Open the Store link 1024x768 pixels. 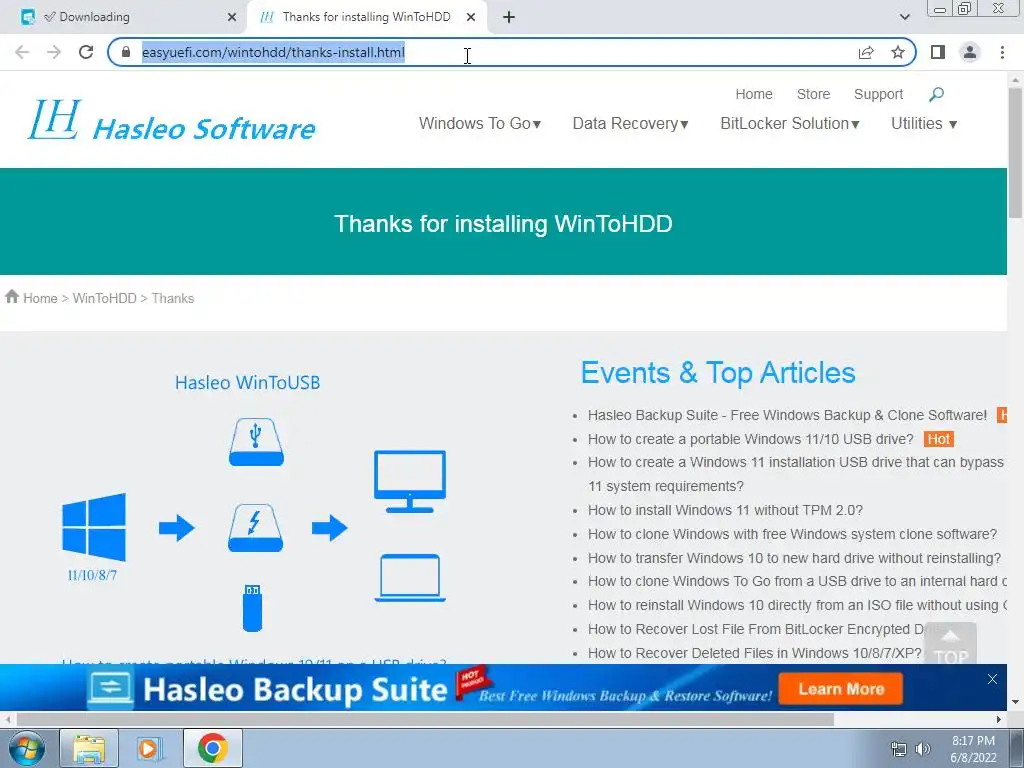[x=813, y=94]
